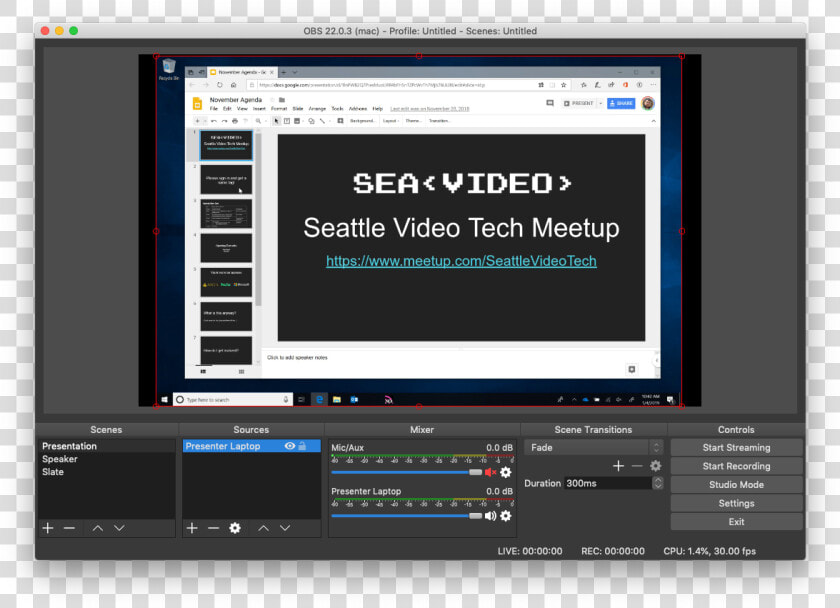
Task: Move the scene down in the Scenes list
Action: pyautogui.click(x=119, y=528)
